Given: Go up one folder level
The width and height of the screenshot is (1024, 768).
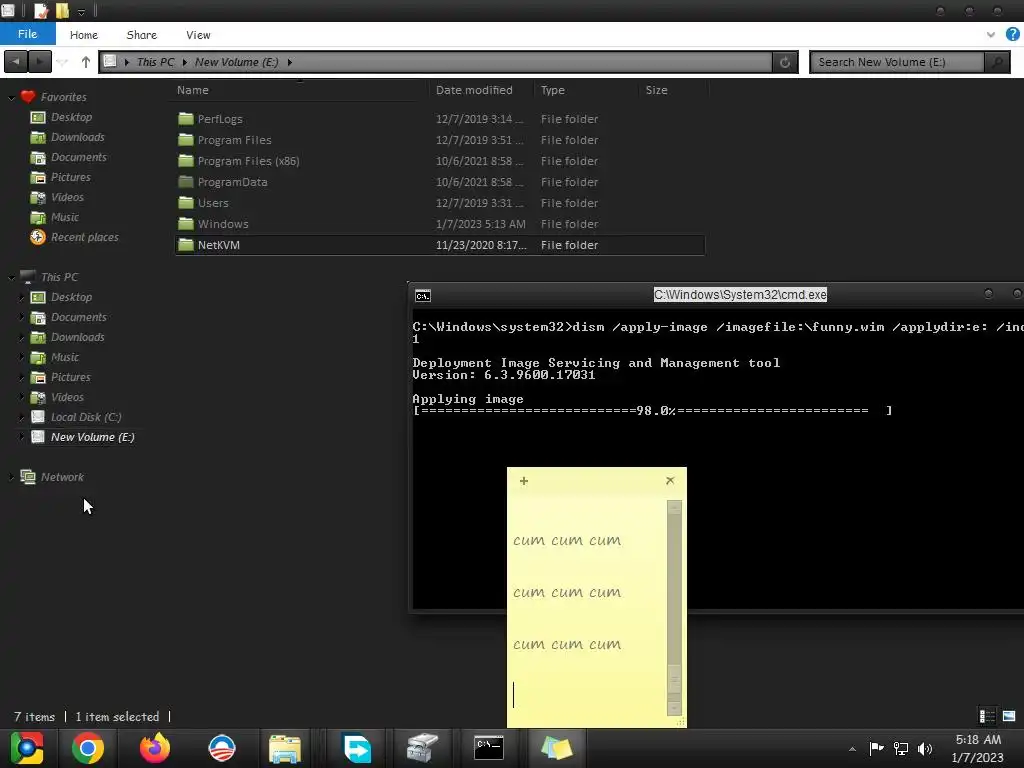Looking at the screenshot, I should pyautogui.click(x=86, y=62).
